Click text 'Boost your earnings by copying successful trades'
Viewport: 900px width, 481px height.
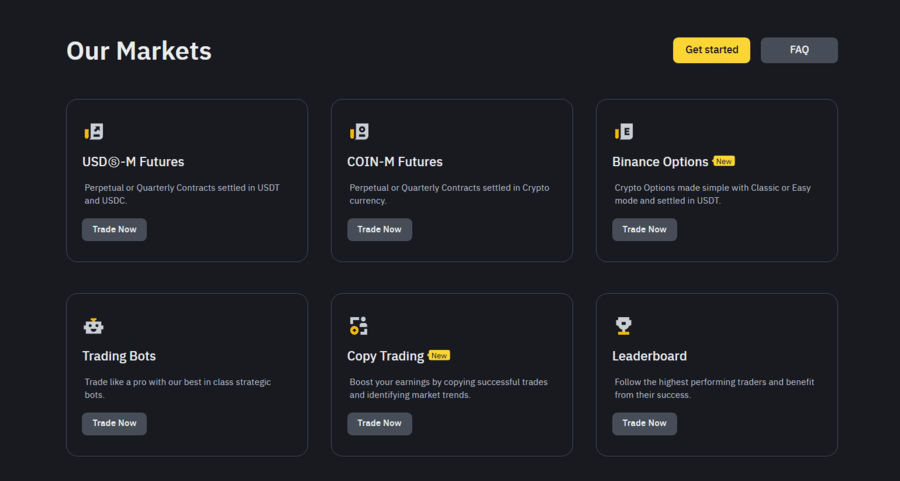pos(448,382)
